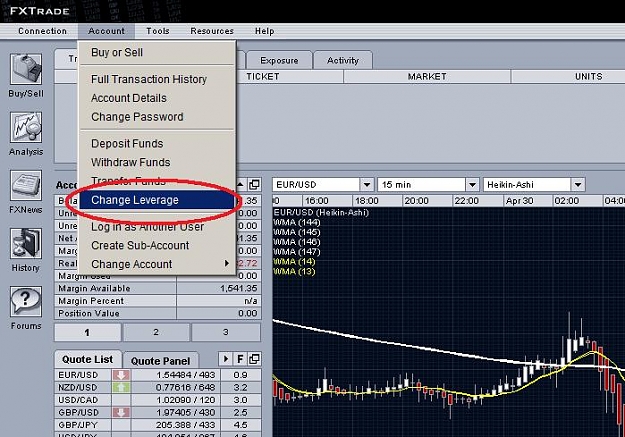Image resolution: width=625 pixels, height=437 pixels.
Task: Click the 1.54484 / 493 EUR/USD price
Action: coord(185,375)
